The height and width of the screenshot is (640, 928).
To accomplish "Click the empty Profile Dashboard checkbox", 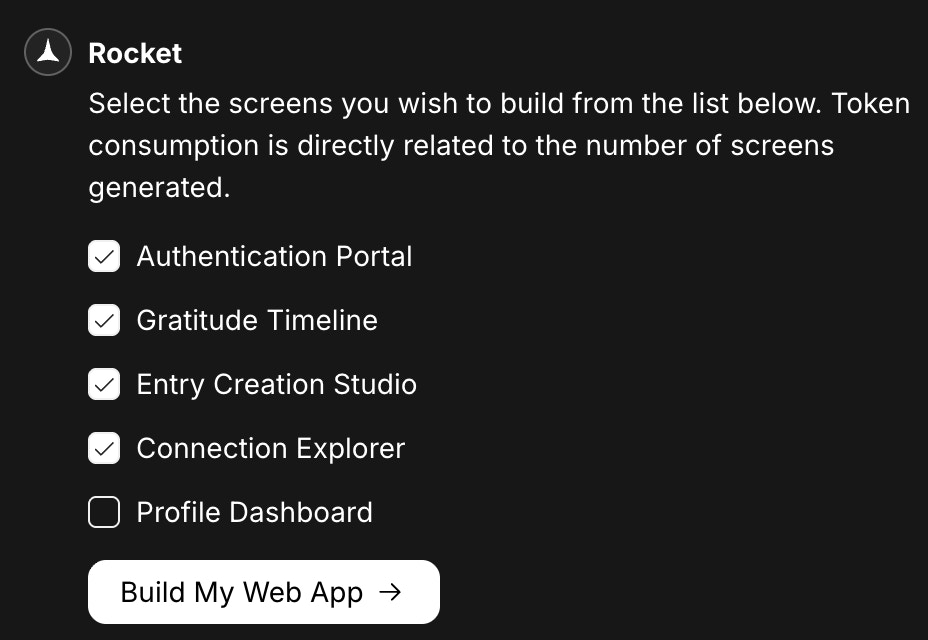I will pos(104,512).
